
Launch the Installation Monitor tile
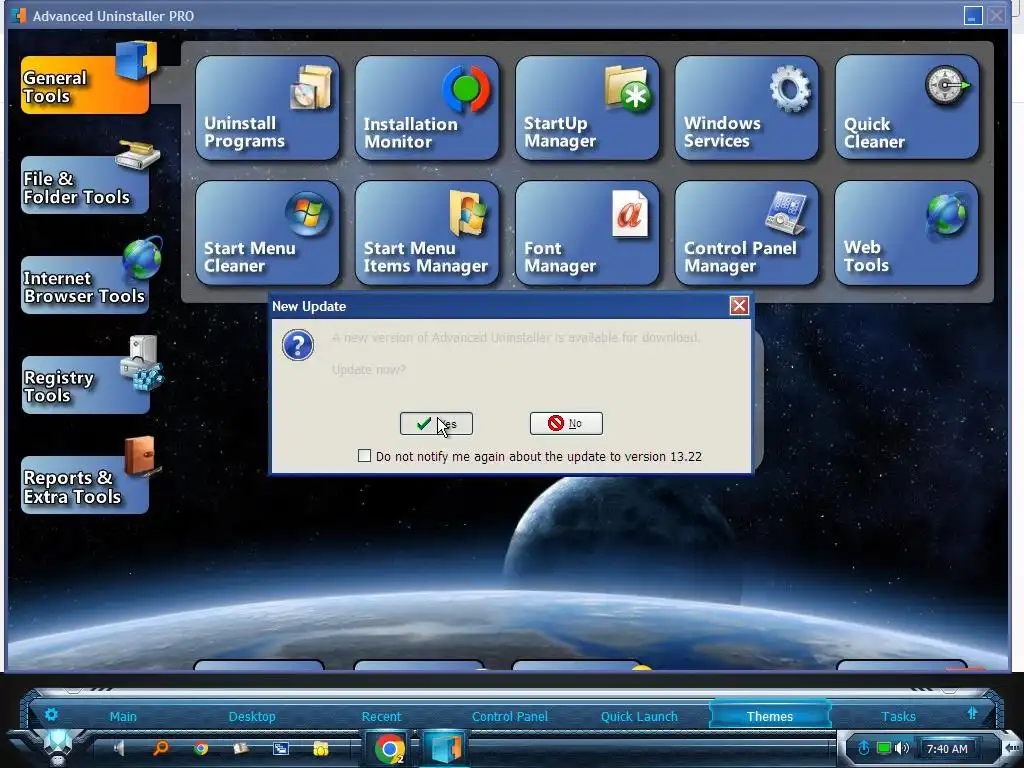pyautogui.click(x=427, y=108)
